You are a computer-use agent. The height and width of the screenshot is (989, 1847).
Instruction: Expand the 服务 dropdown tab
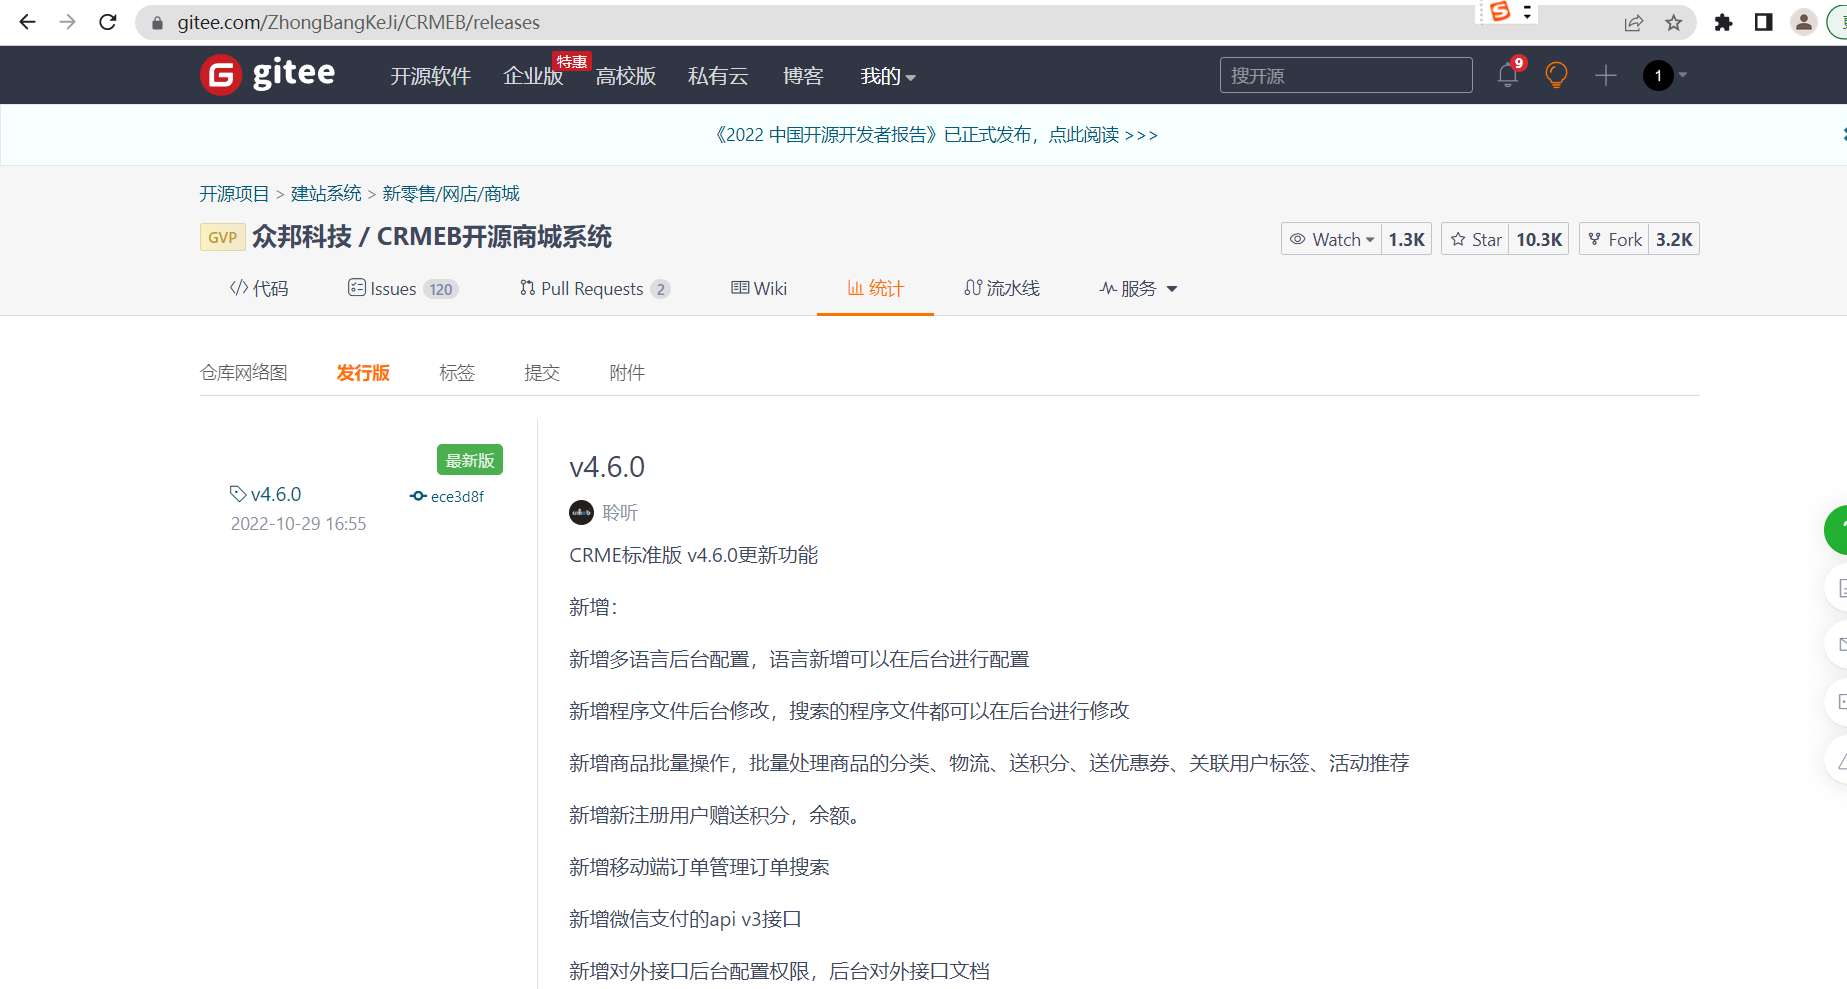coord(1138,289)
